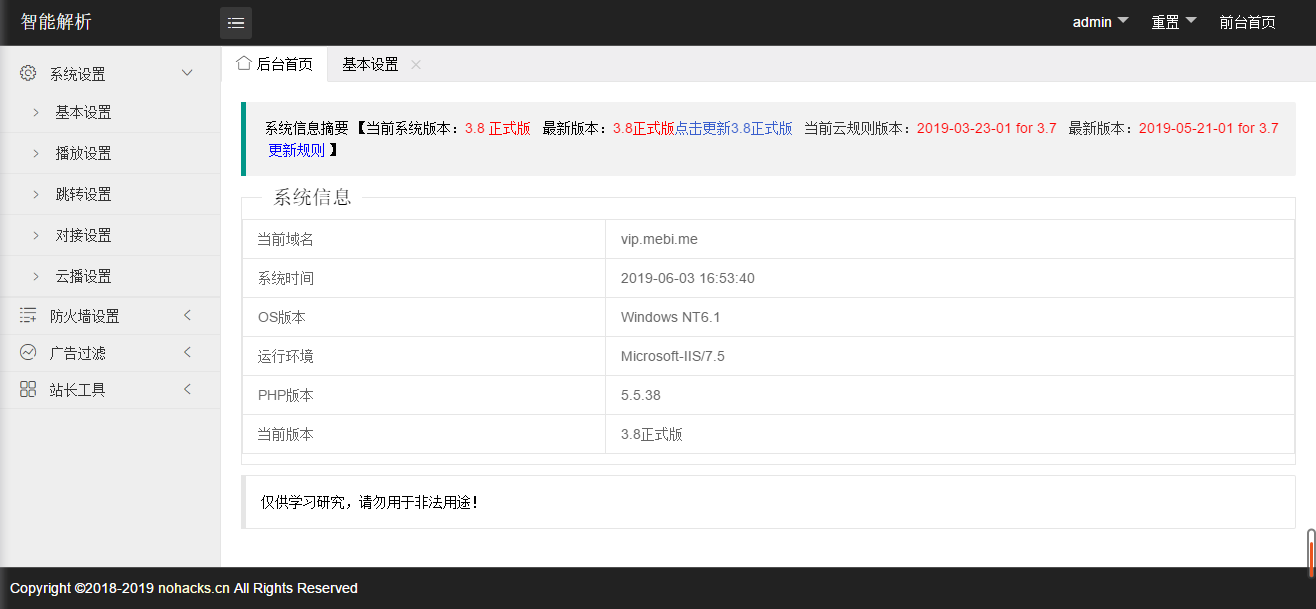Viewport: 1316px width, 609px height.
Task: Click the 运行环境 label cell
Action: [x=424, y=356]
